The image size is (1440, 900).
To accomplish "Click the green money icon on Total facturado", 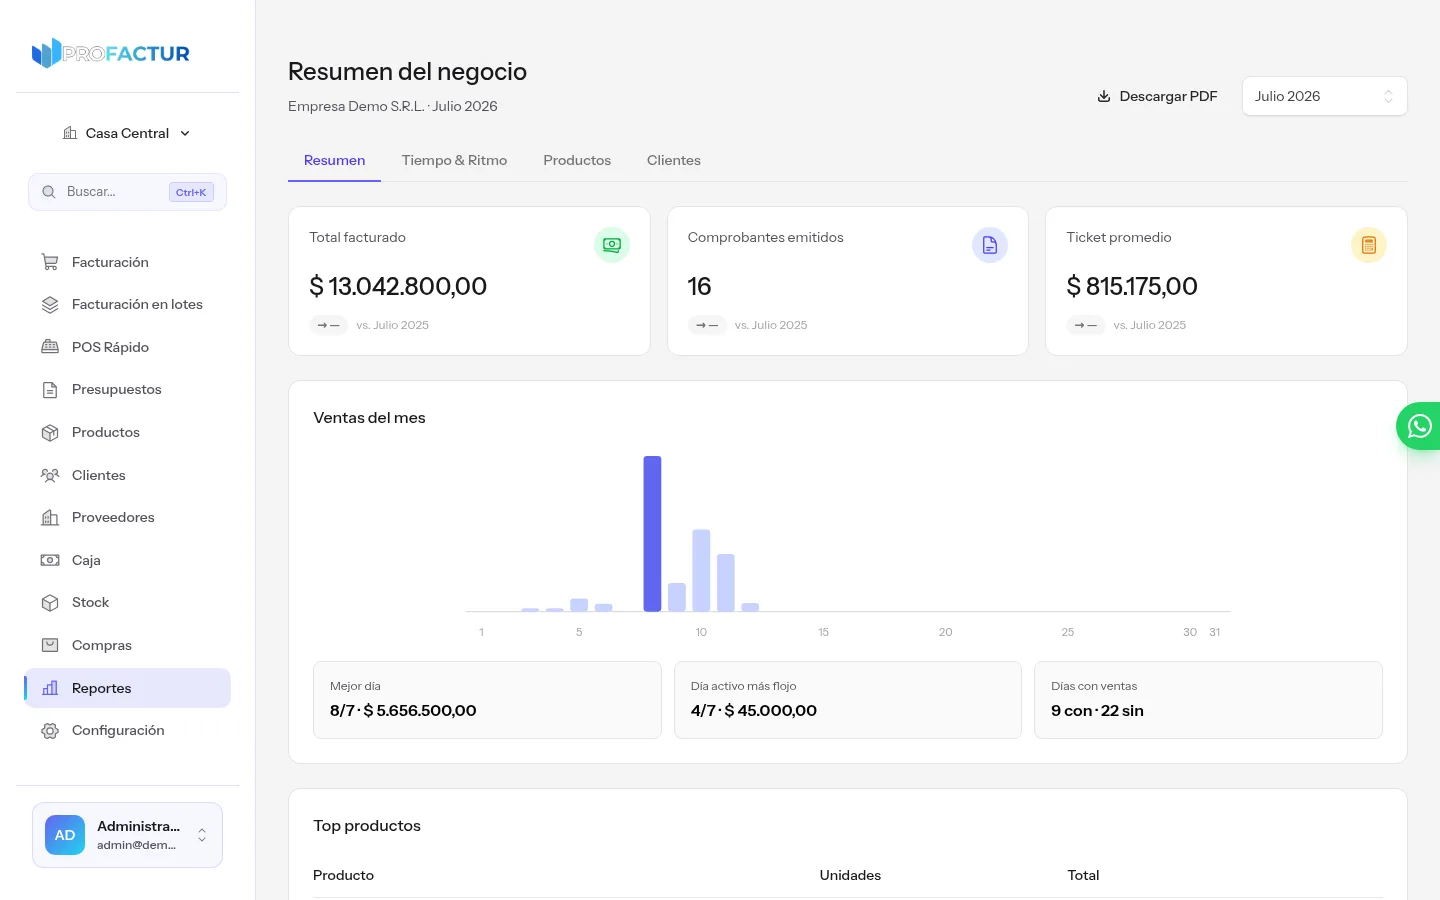I will [x=612, y=245].
